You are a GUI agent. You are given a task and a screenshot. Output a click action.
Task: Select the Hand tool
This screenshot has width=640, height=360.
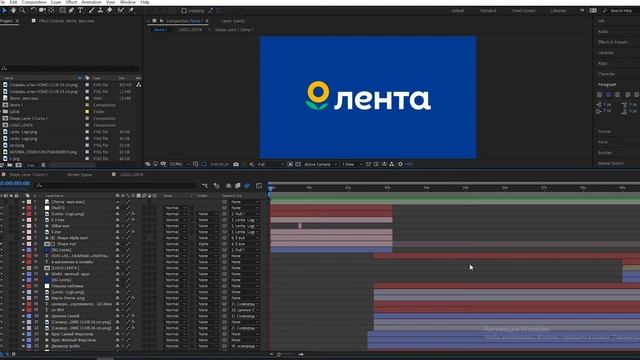[x=13, y=11]
